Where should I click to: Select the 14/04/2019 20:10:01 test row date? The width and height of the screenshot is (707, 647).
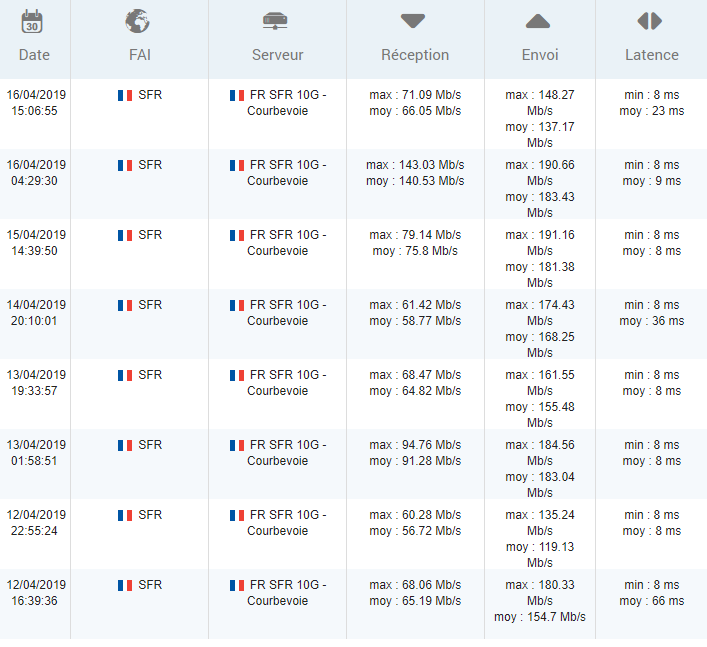(35, 313)
